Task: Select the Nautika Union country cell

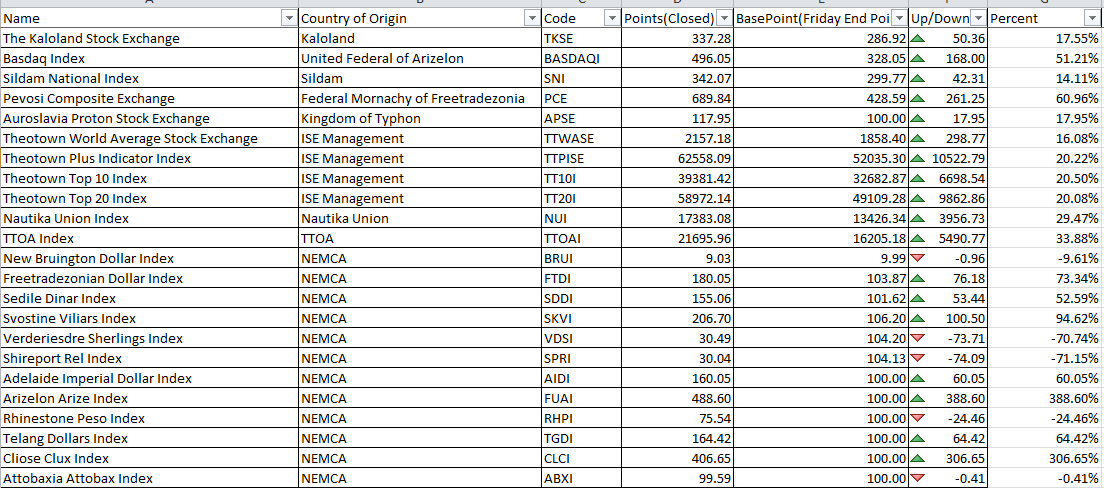Action: 420,218
